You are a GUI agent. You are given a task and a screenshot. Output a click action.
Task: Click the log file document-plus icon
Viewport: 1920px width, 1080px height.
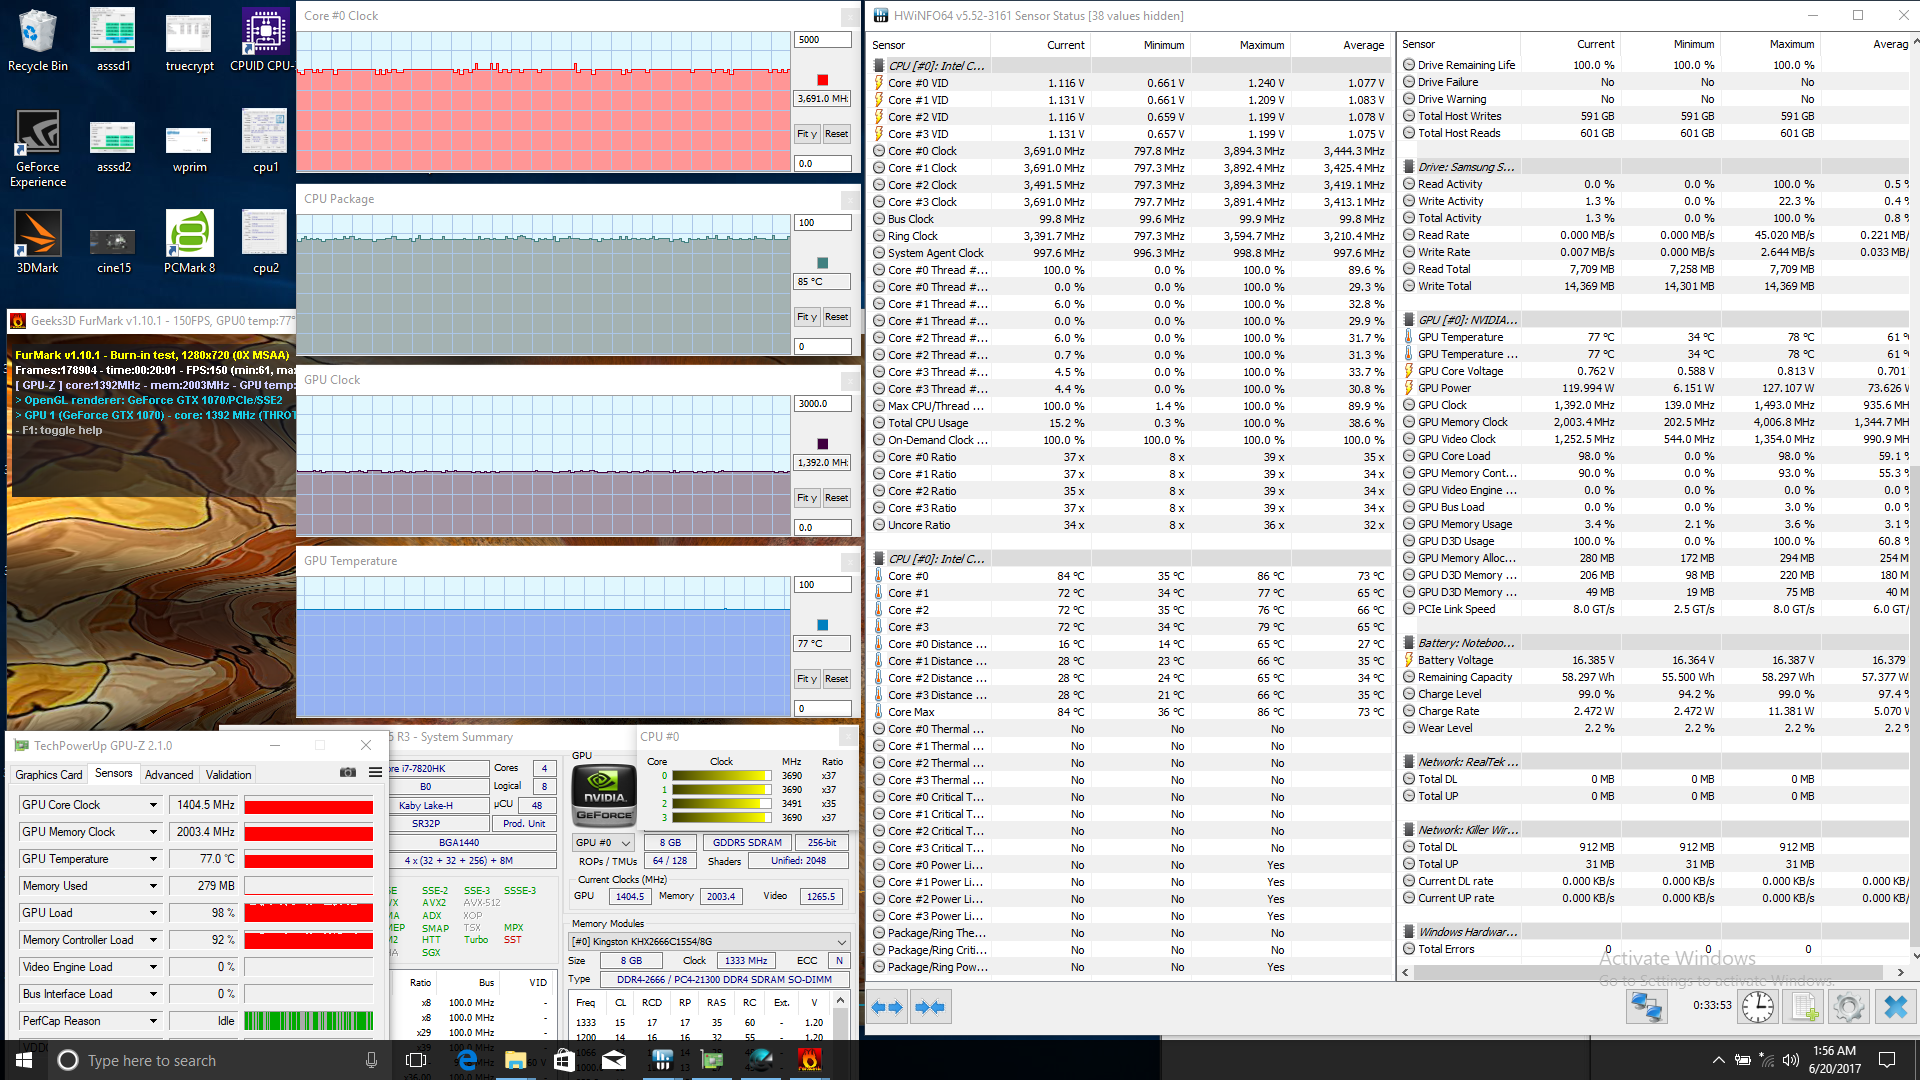[1804, 1007]
